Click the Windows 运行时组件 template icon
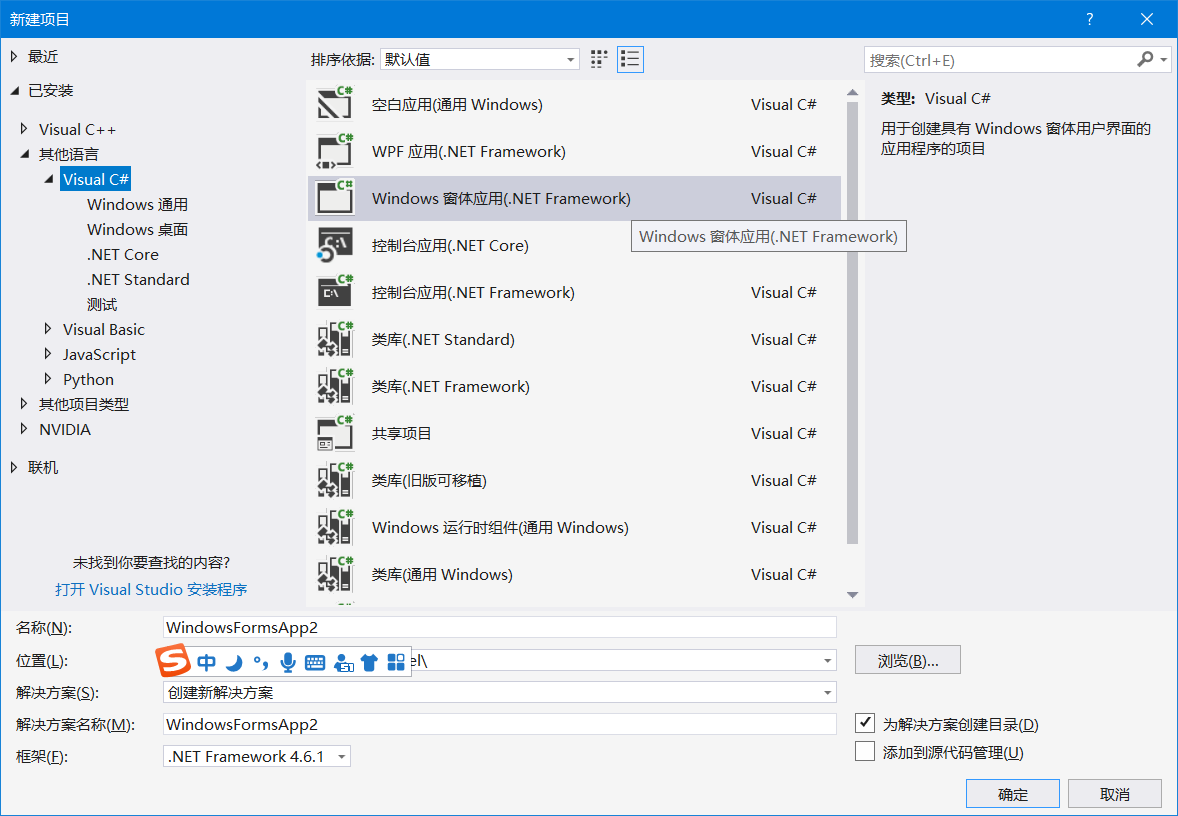1178x816 pixels. click(x=335, y=527)
